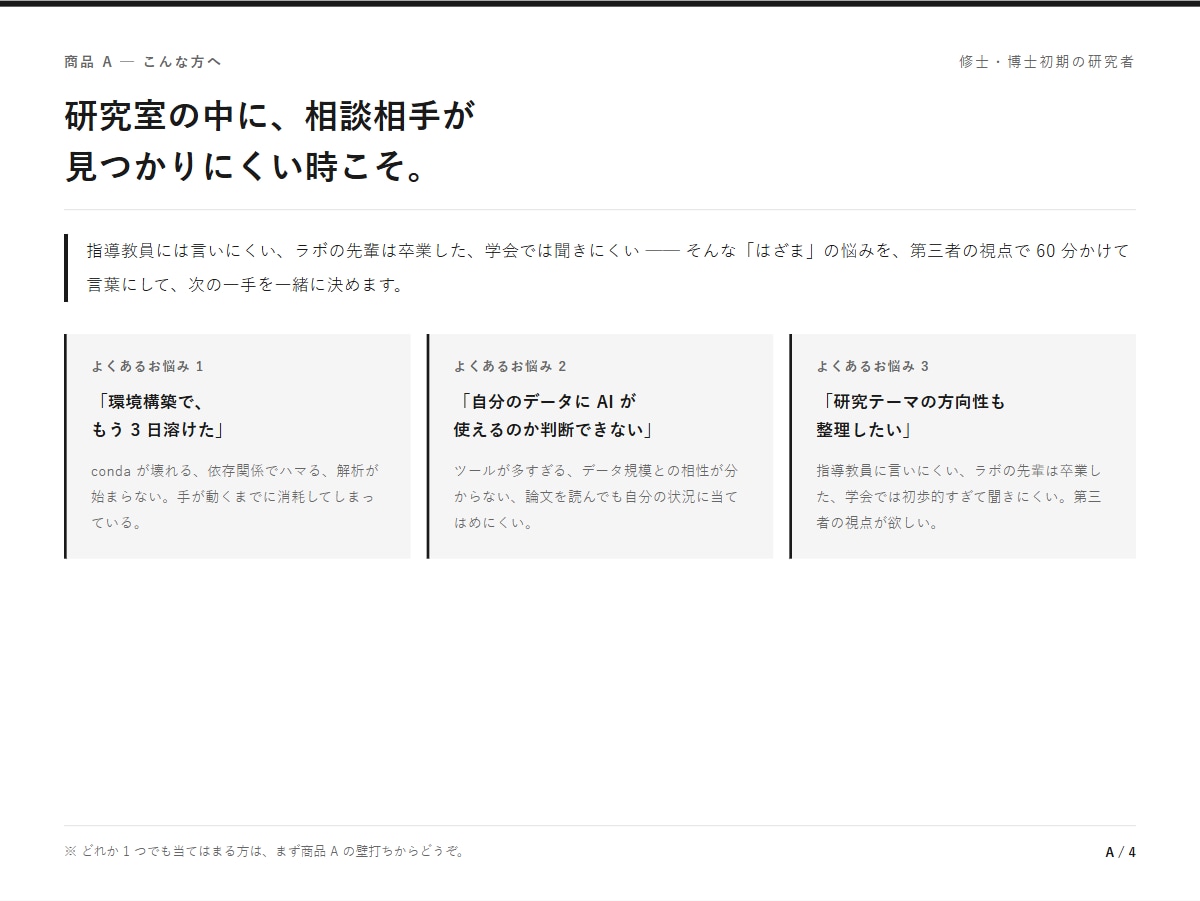Select the headline 研究室の中に、相談相手が
The width and height of the screenshot is (1200, 901).
point(269,116)
